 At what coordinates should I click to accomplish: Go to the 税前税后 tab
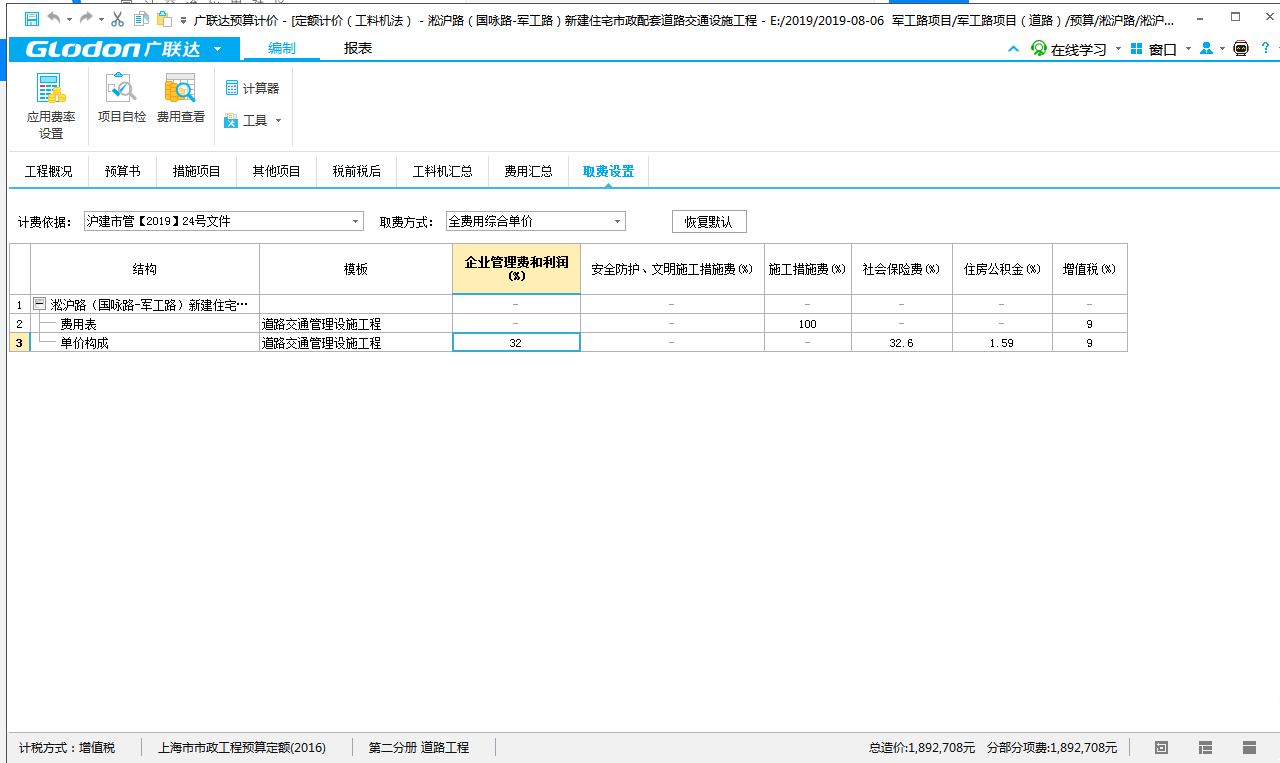pos(356,171)
